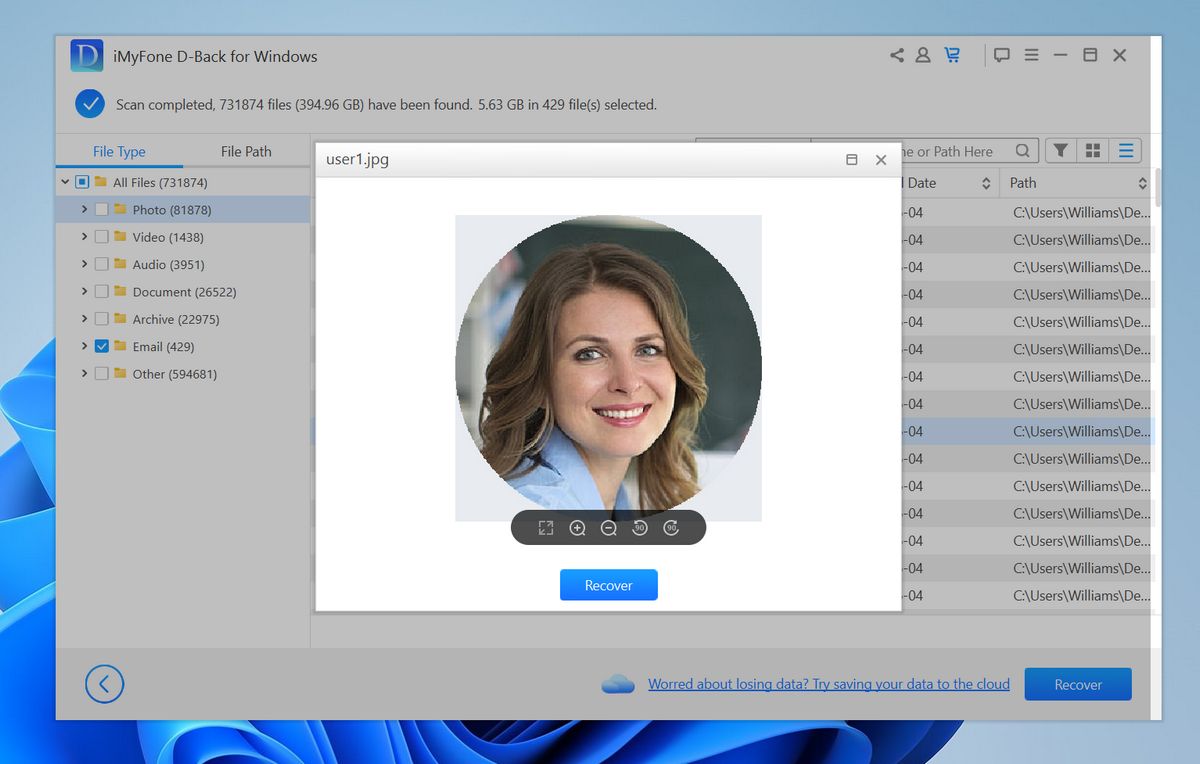Select the All Files (731874) label

tap(160, 183)
